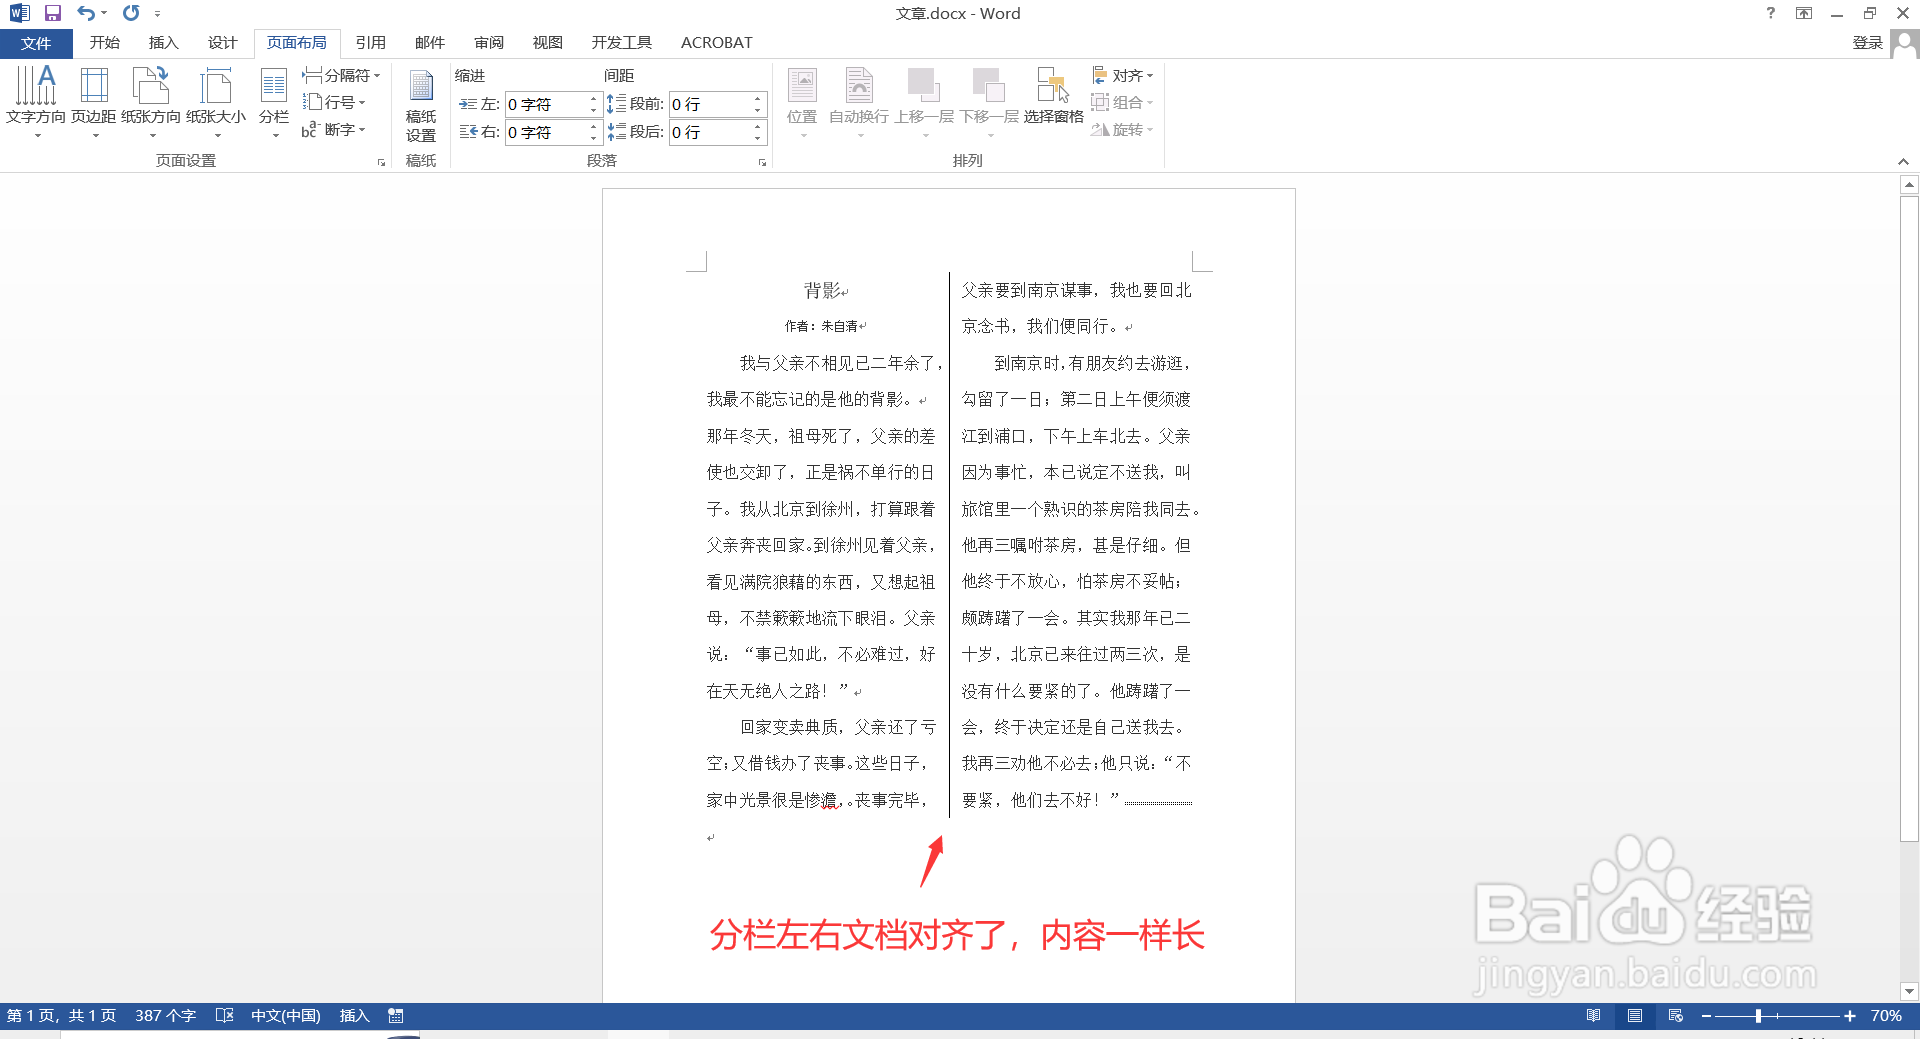This screenshot has height=1039, width=1920.
Task: Switch to the Design (设计) tab
Action: 222,42
